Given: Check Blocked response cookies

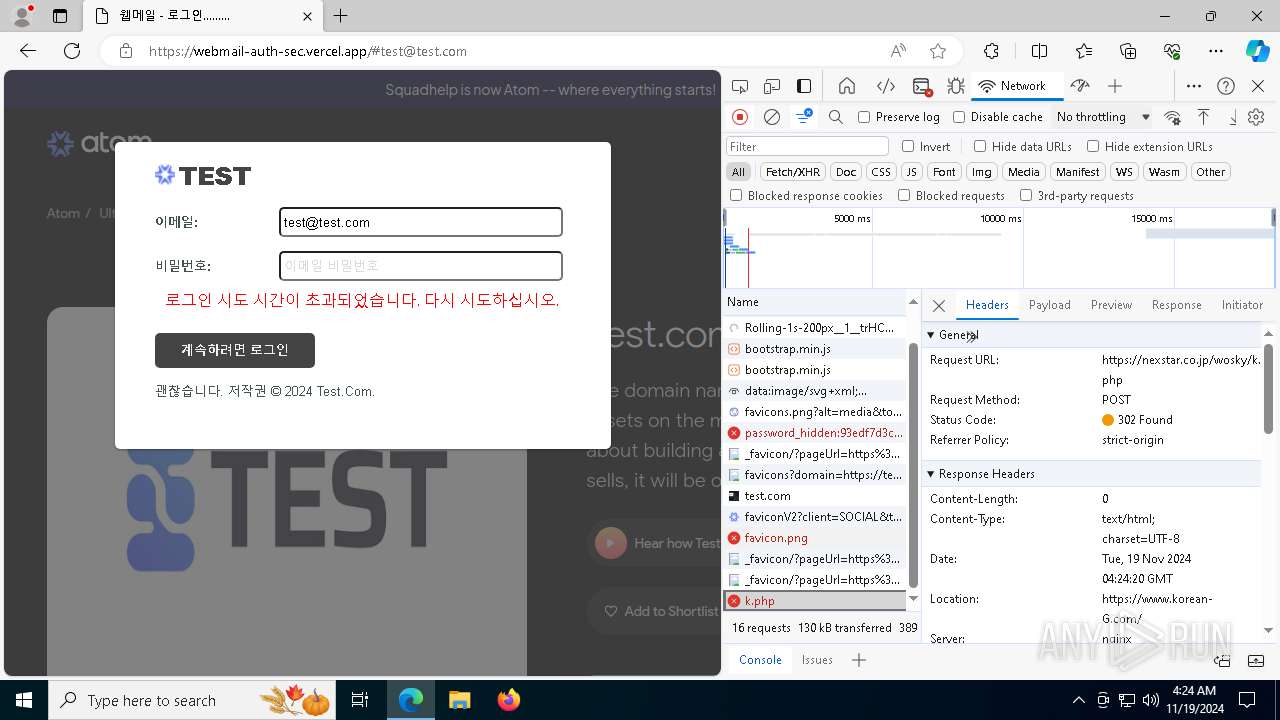Looking at the screenshot, I should click(x=736, y=196).
